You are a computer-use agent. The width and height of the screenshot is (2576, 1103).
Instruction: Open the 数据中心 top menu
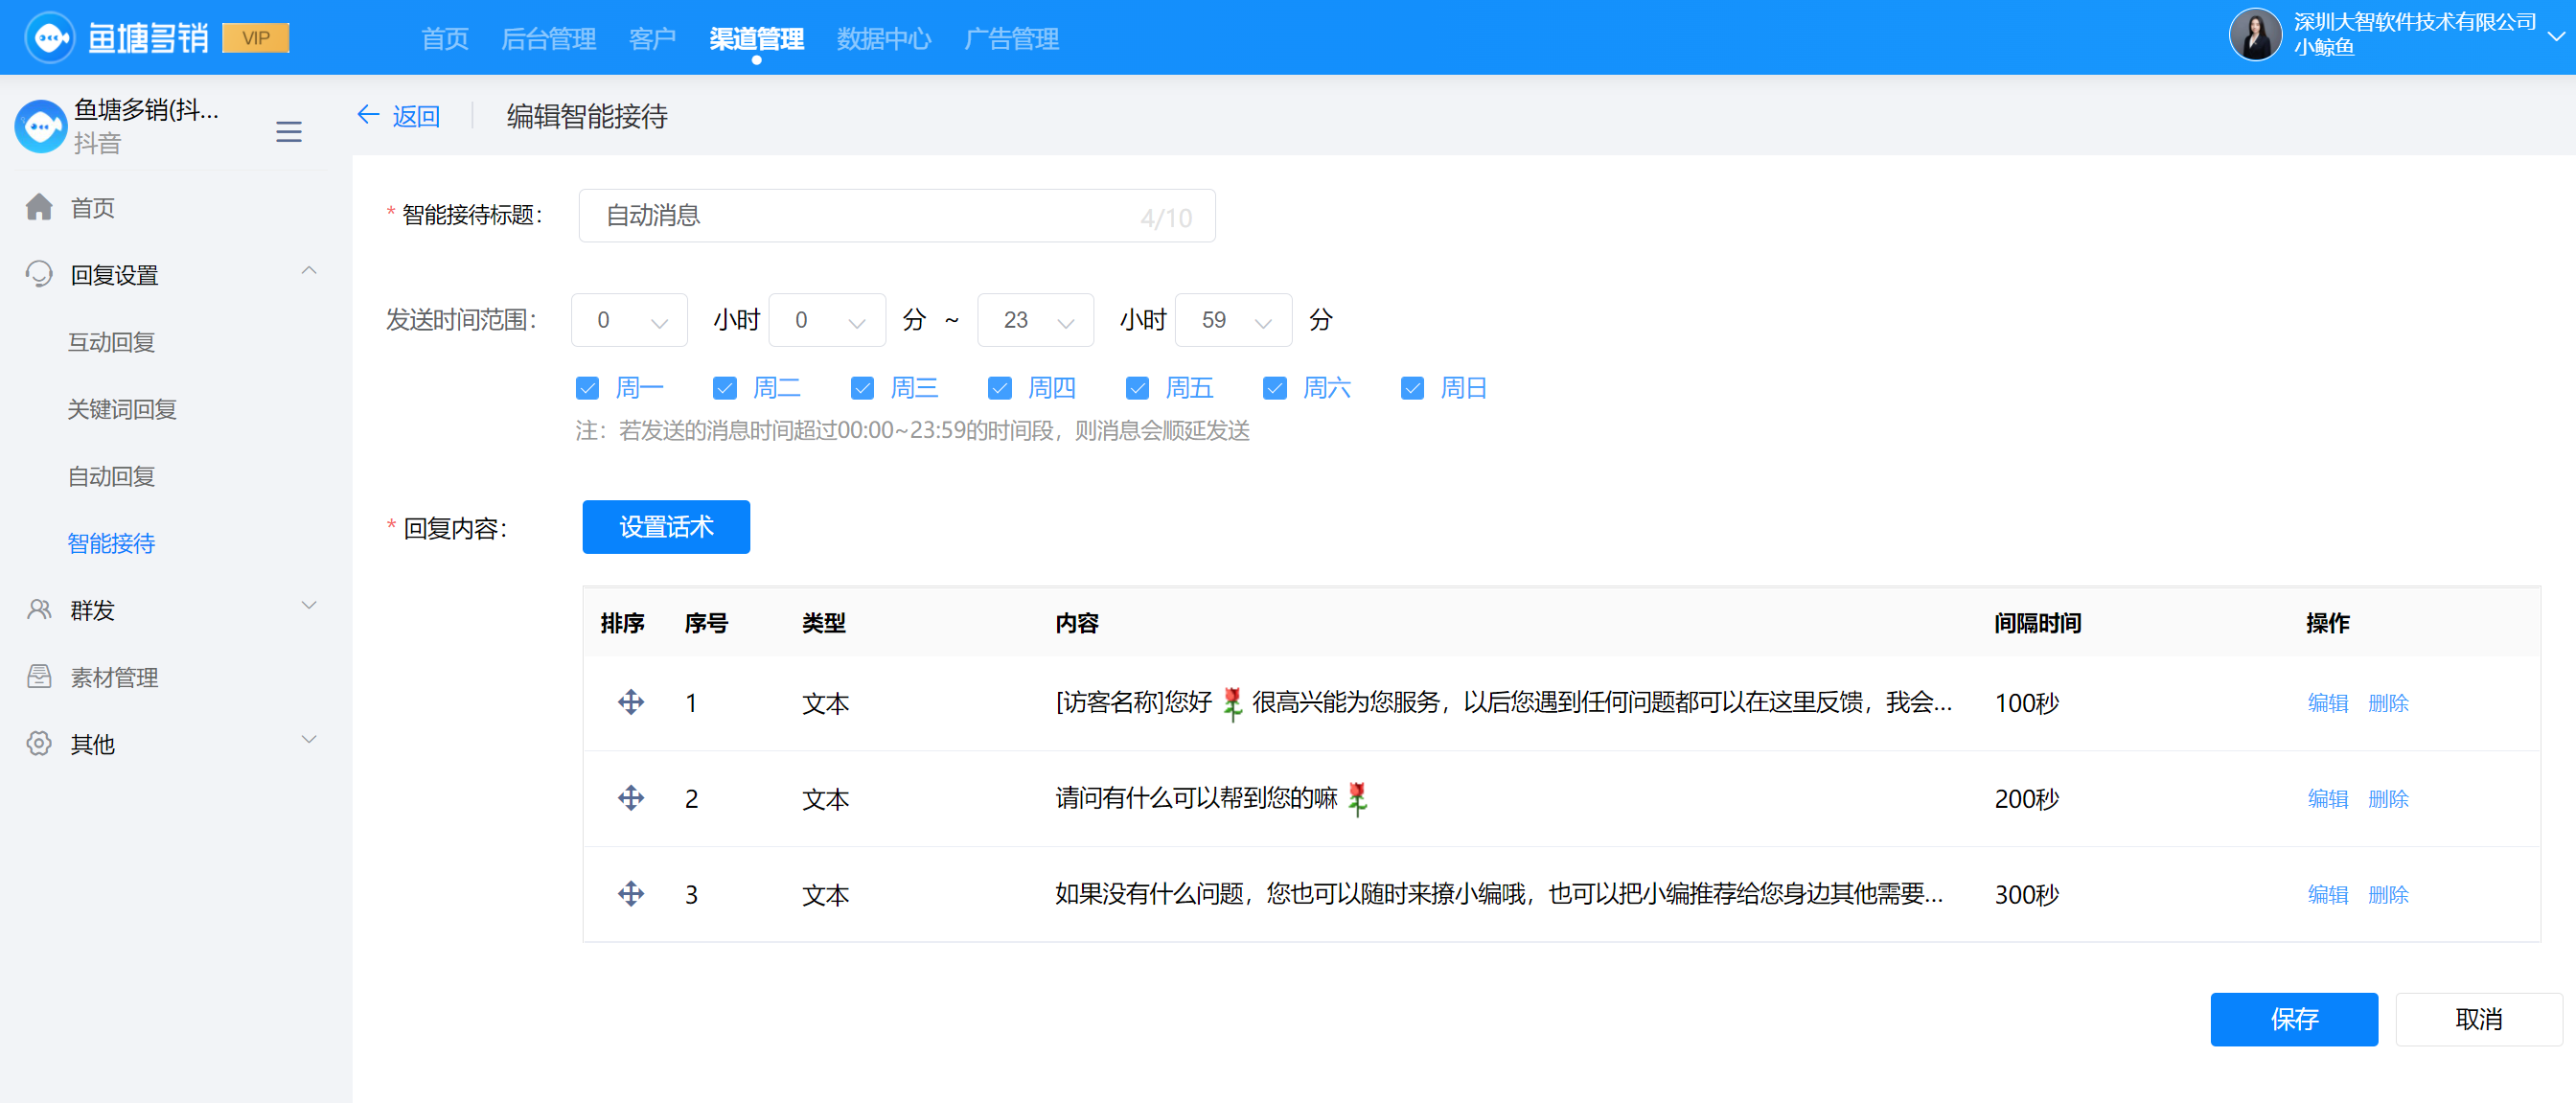click(883, 39)
